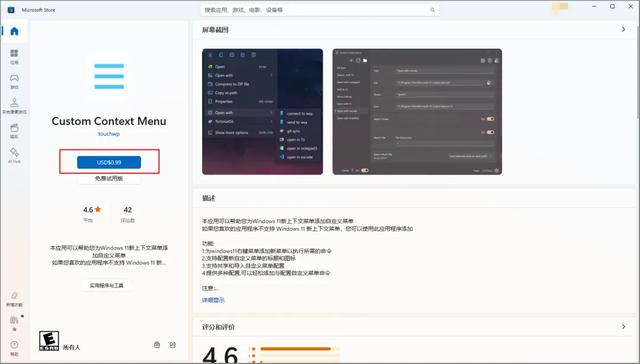Click the magnifier icon in search box
Viewport: 640px width, 364px height.
pyautogui.click(x=432, y=10)
